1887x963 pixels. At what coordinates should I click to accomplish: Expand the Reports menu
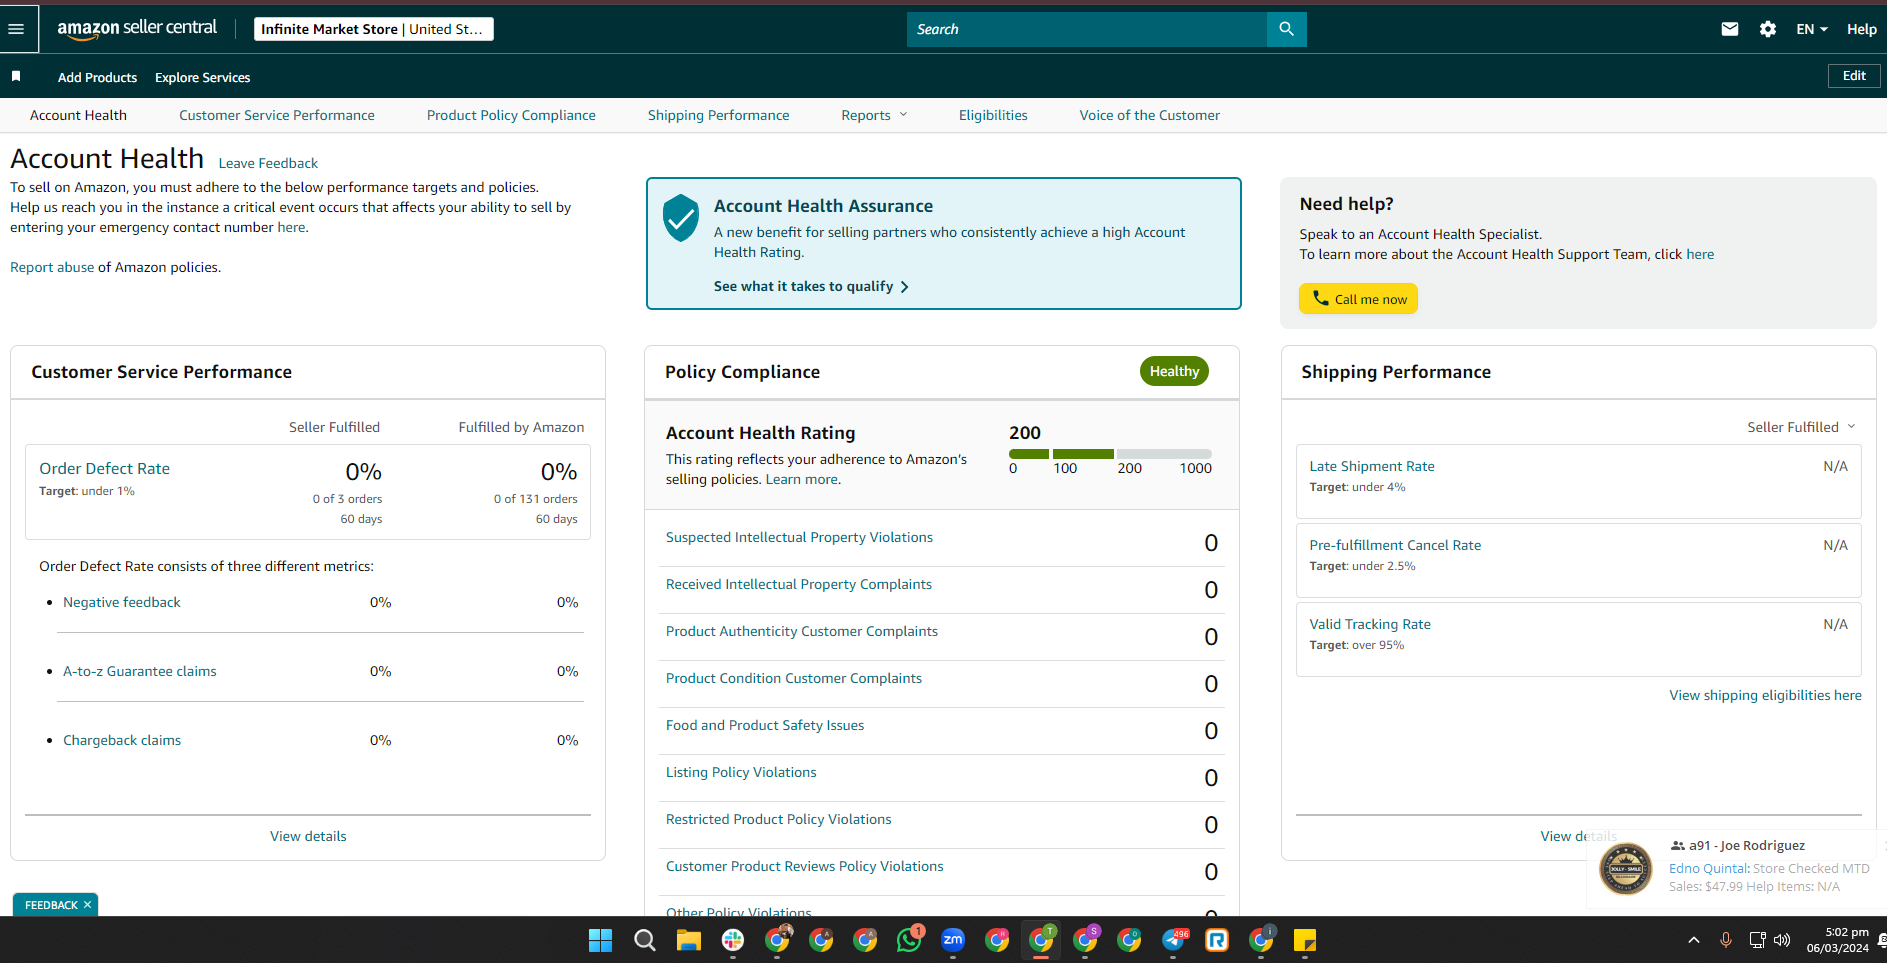pos(874,115)
